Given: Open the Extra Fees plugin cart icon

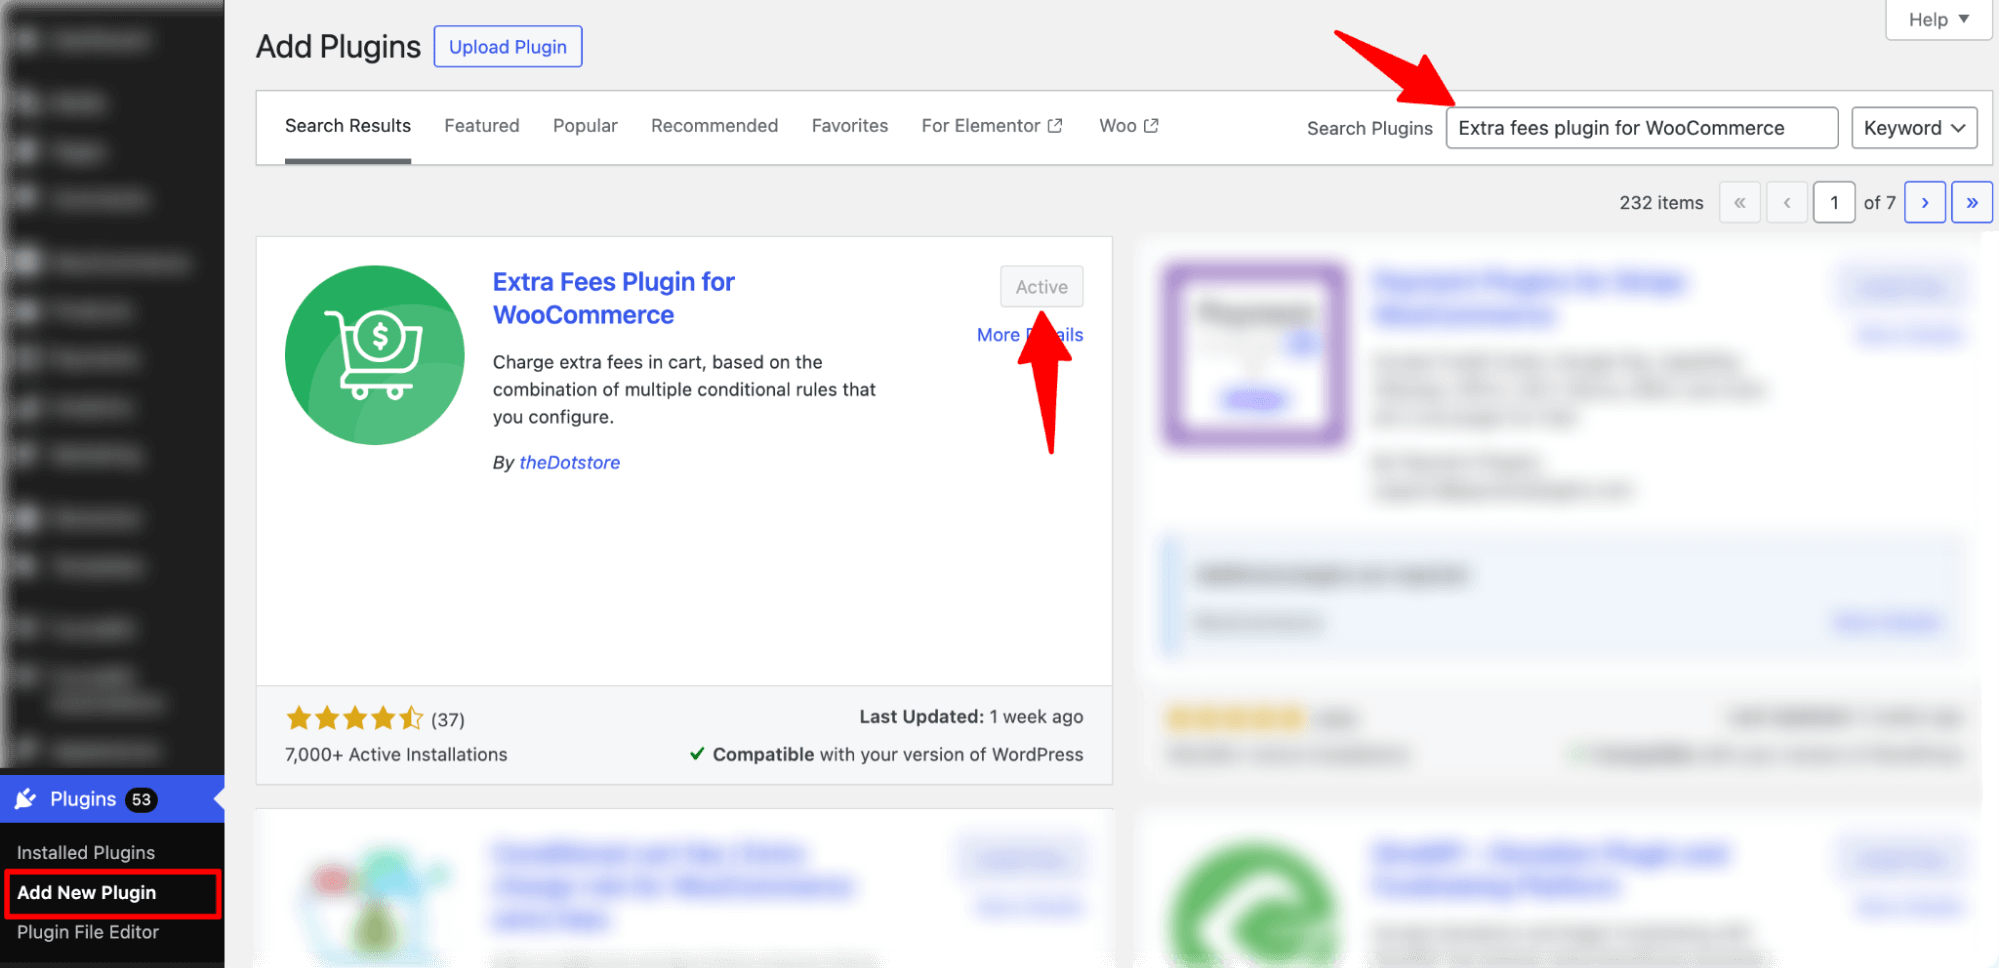Looking at the screenshot, I should click(375, 355).
